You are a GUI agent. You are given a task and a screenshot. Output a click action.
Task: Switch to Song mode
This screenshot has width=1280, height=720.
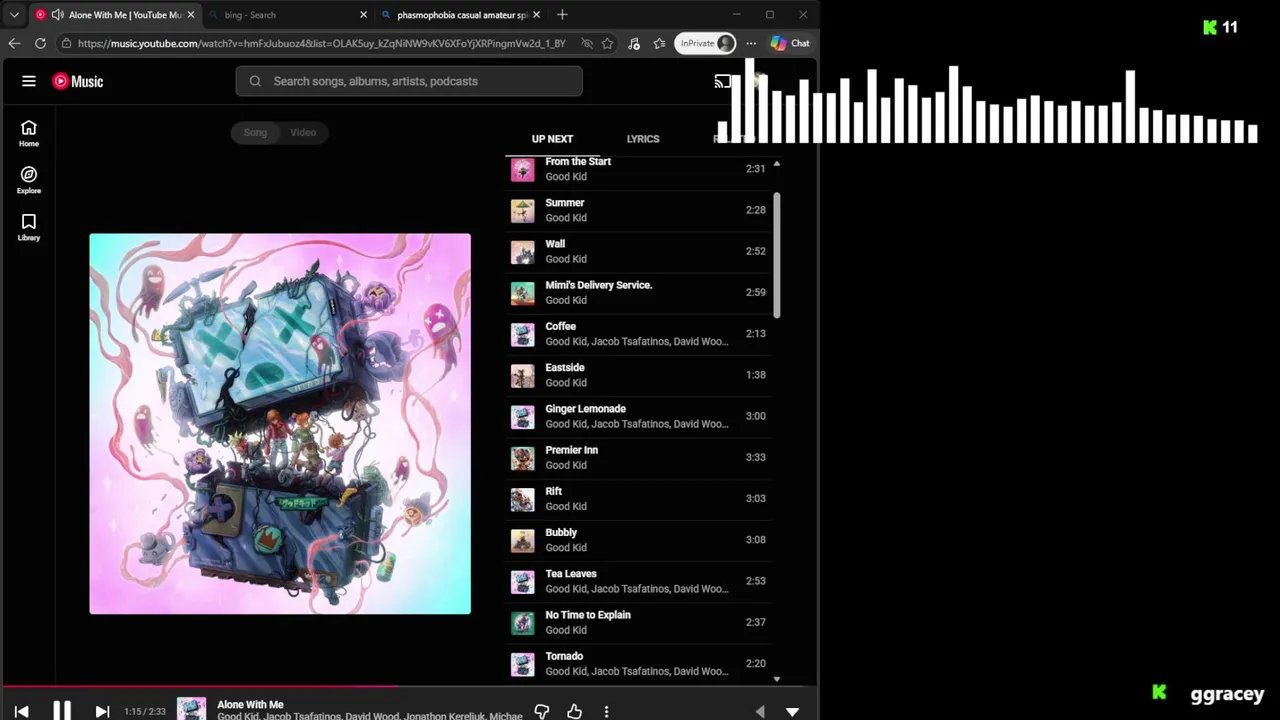pos(255,132)
